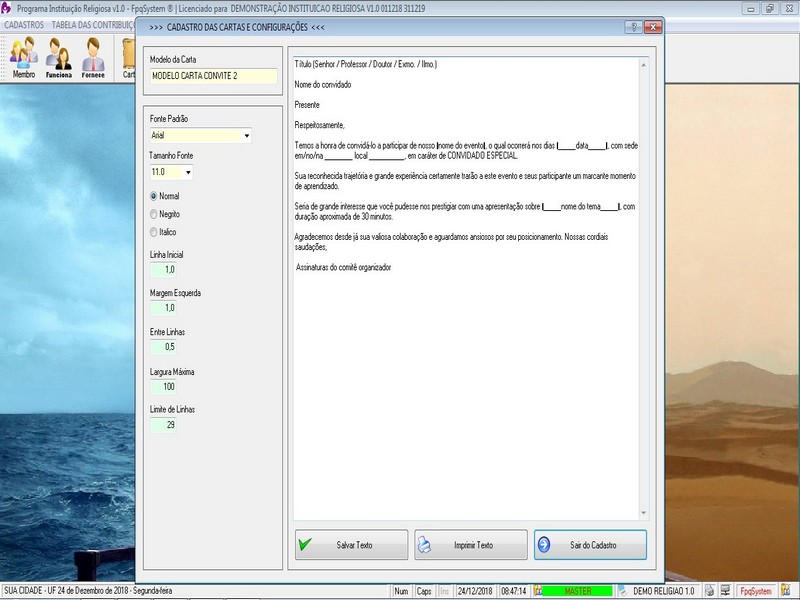Click the last users icon after FpqSystem in the status bar
Image resolution: width=800 pixels, height=600 pixels.
[x=785, y=591]
